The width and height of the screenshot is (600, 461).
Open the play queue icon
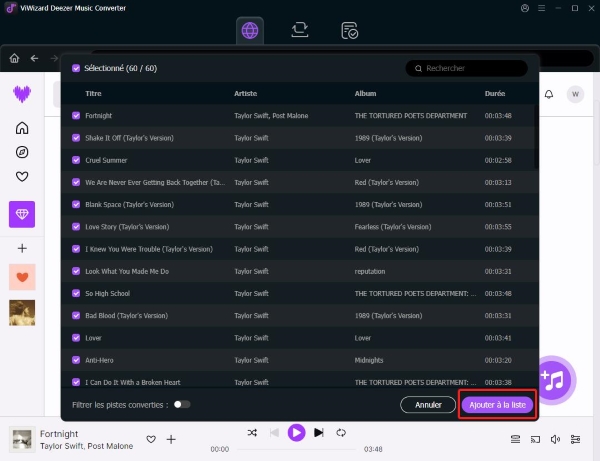515,439
